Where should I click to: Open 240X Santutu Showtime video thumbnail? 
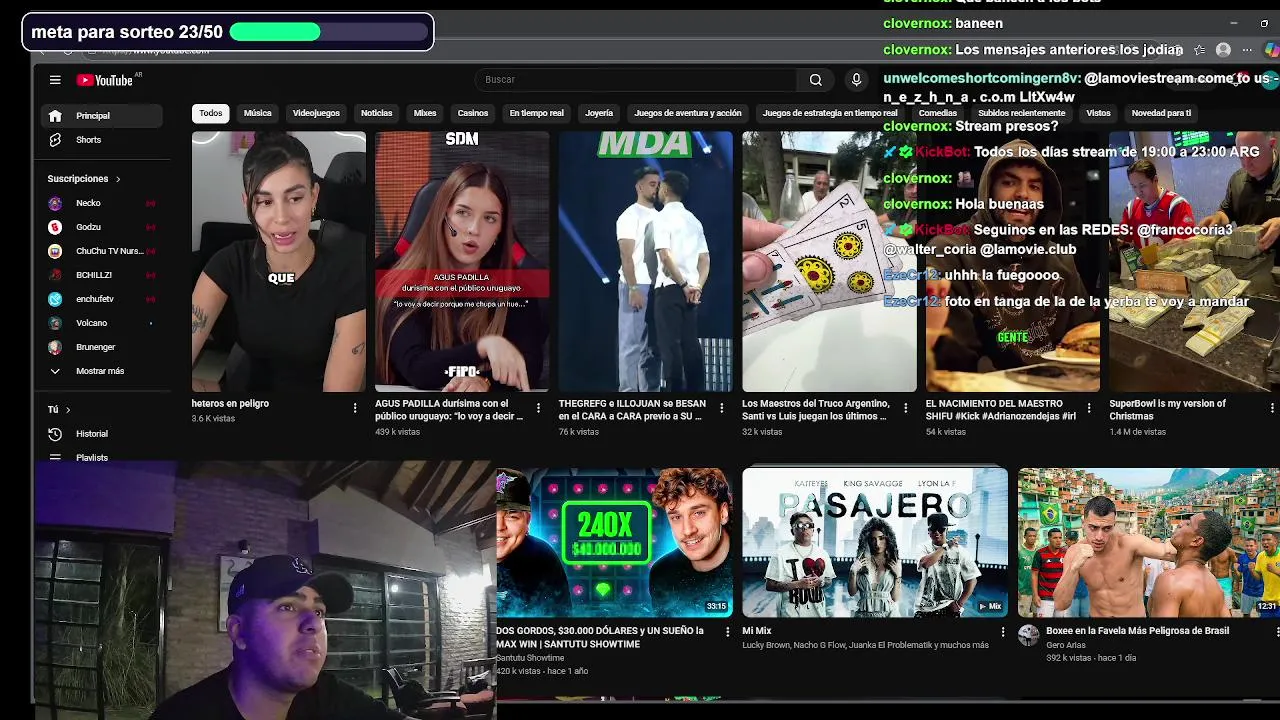[x=614, y=542]
